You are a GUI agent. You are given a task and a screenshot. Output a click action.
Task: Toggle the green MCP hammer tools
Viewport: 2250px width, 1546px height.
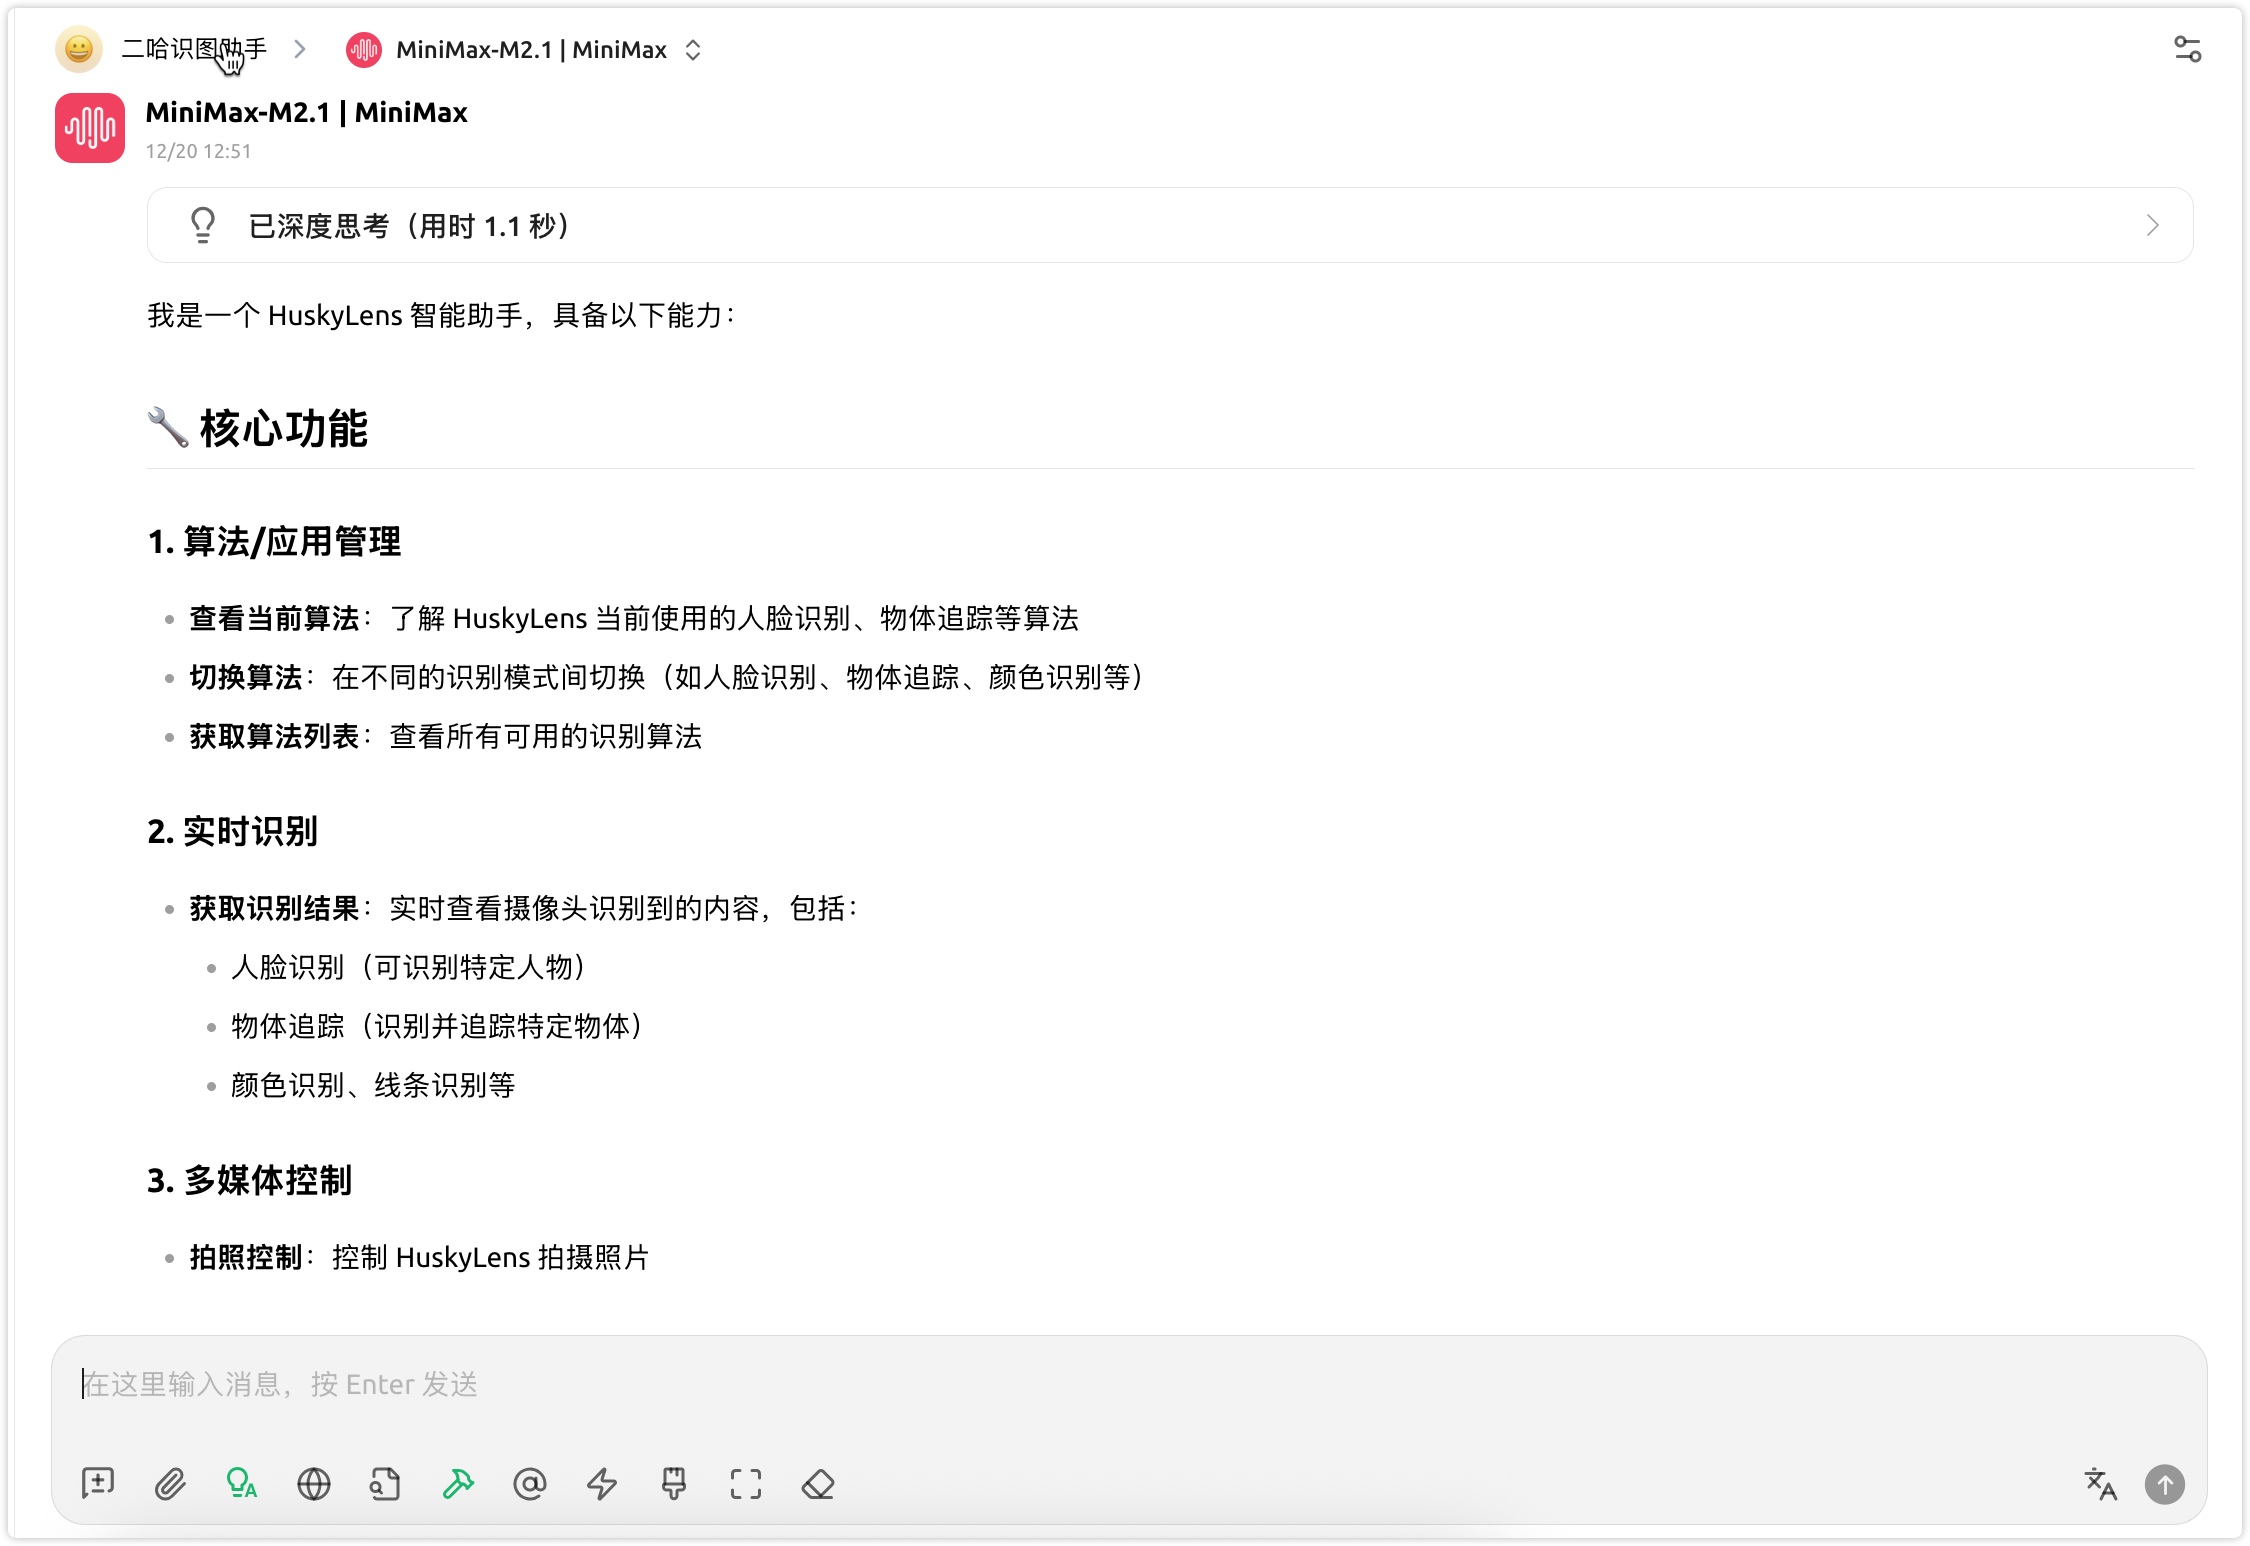458,1484
